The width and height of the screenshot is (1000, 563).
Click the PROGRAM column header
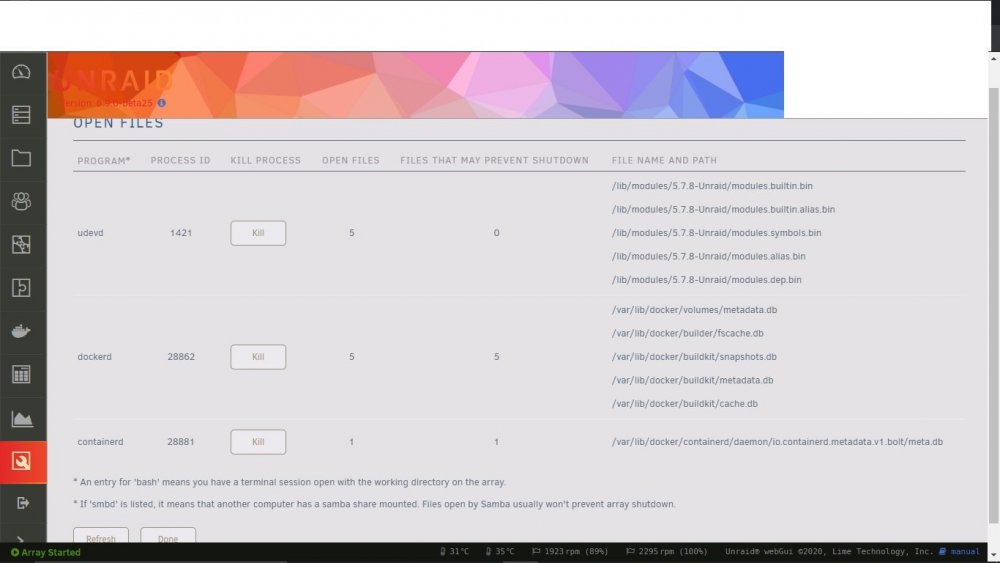104,161
